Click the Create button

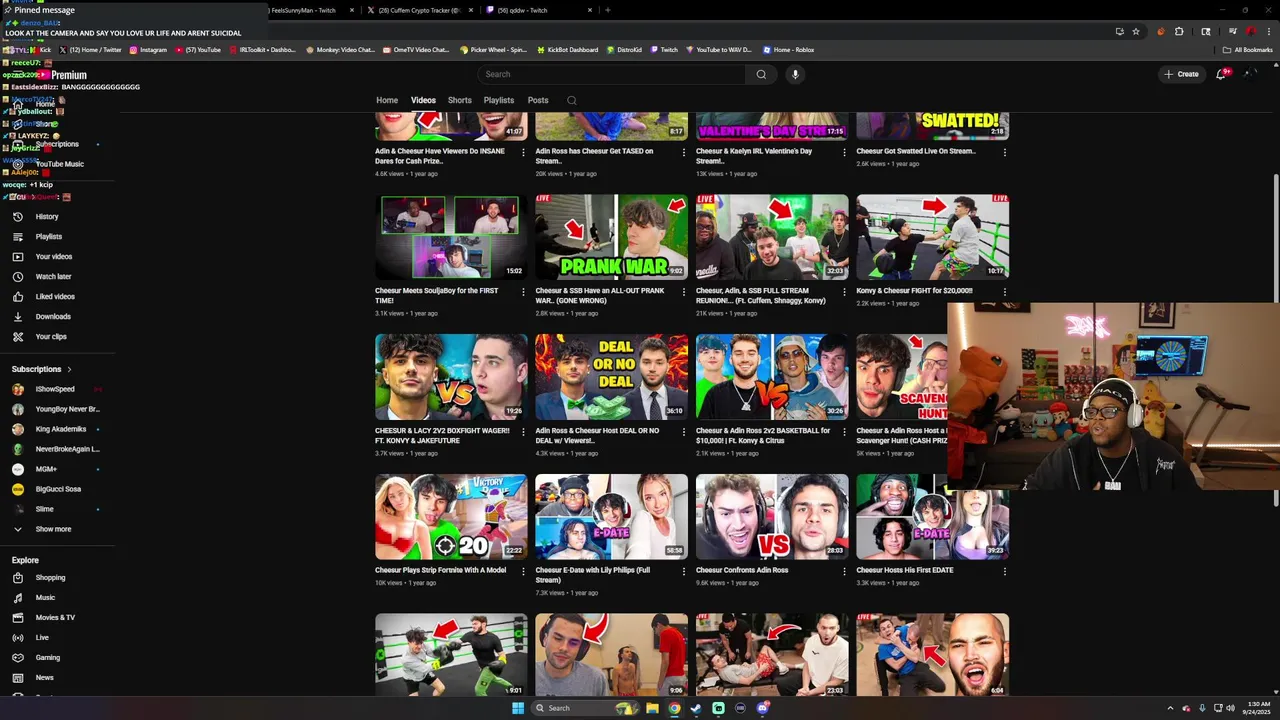pyautogui.click(x=1181, y=74)
